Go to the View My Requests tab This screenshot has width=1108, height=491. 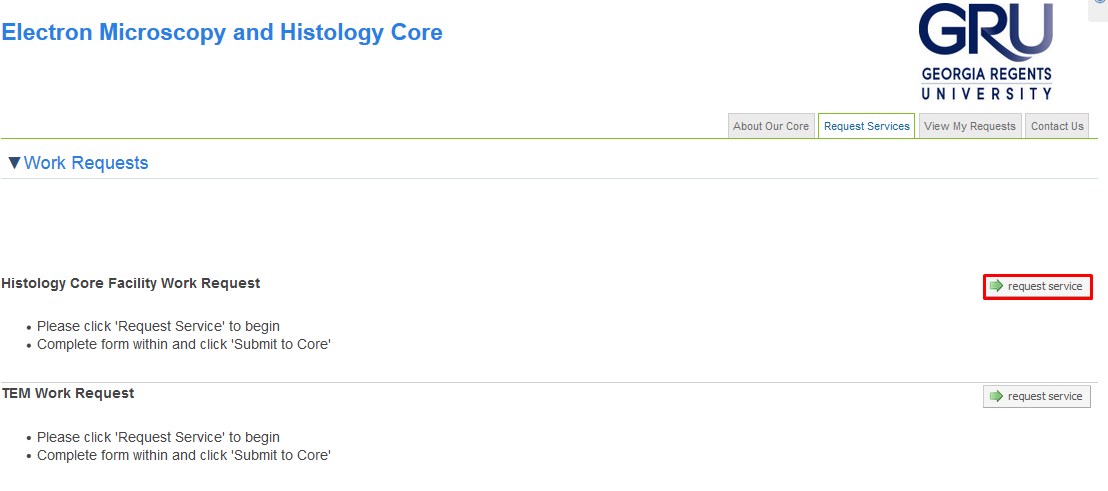coord(970,126)
